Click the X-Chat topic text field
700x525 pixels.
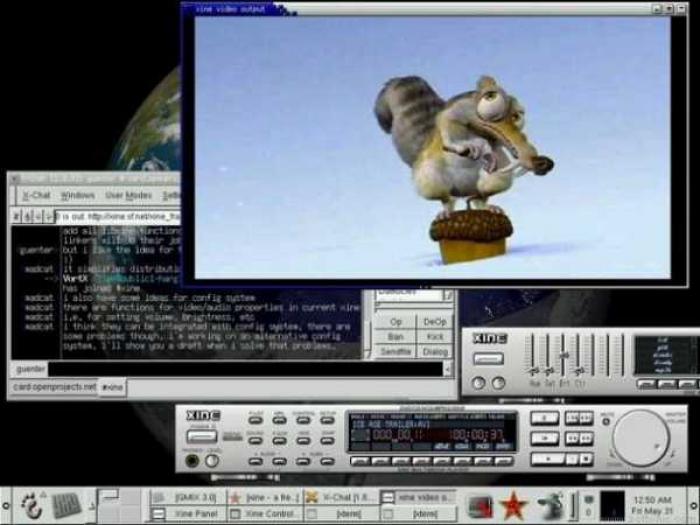click(x=119, y=217)
